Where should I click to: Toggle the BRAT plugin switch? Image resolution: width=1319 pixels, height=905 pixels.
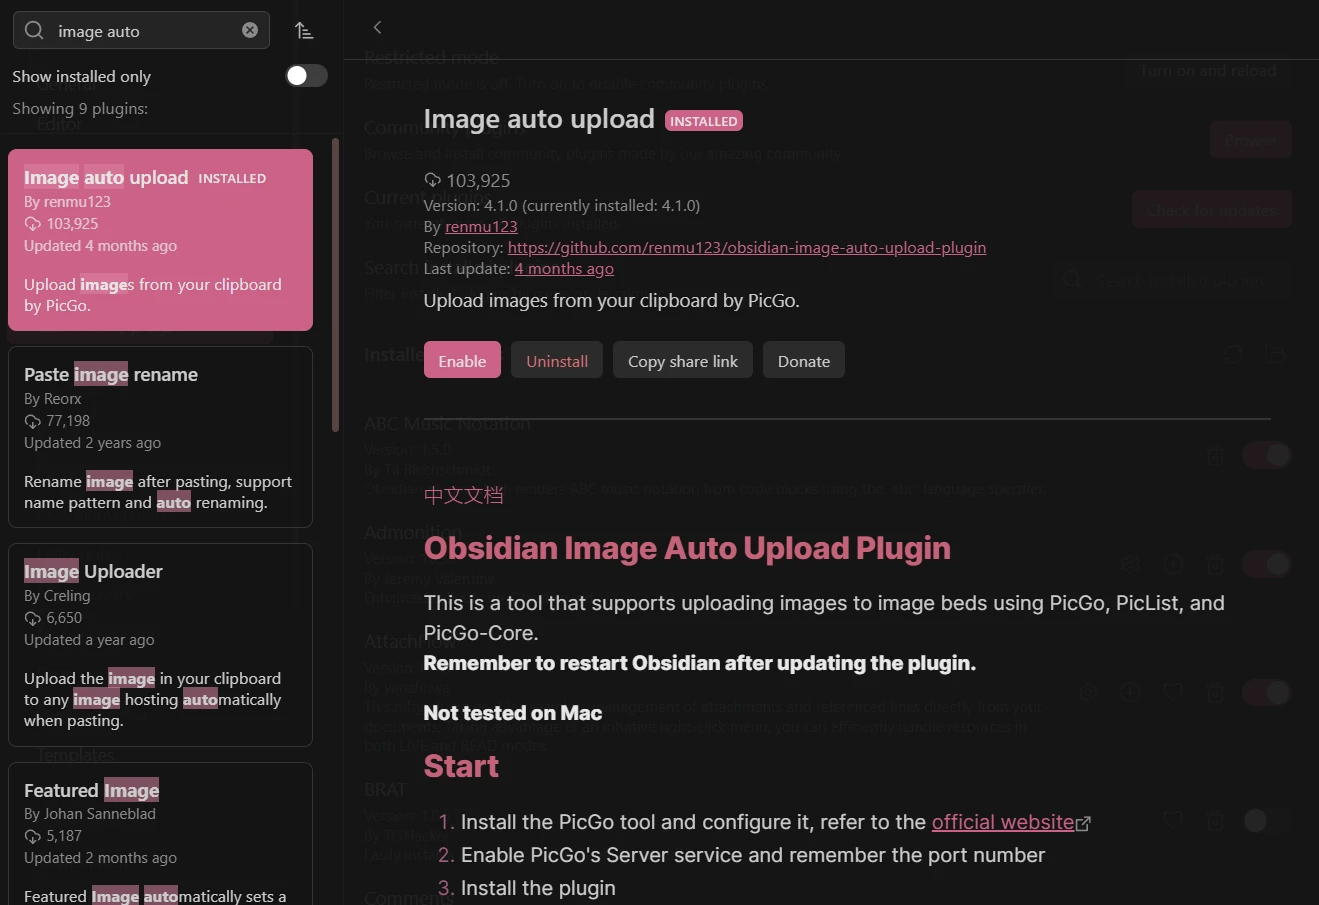[x=1266, y=821]
